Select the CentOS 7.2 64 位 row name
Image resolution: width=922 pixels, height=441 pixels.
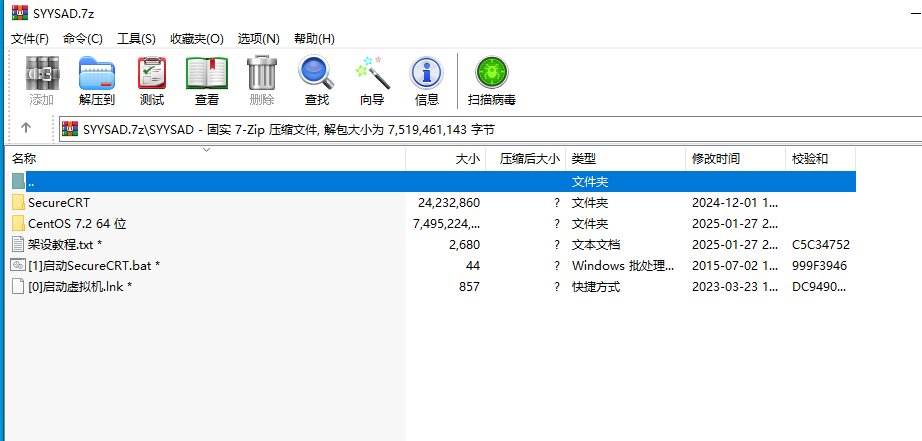[77, 224]
